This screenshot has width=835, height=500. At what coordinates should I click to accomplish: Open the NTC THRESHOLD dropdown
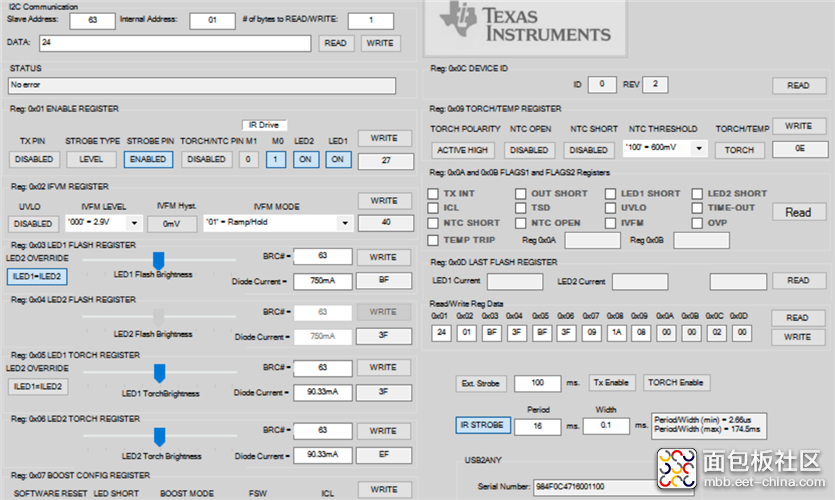[665, 148]
